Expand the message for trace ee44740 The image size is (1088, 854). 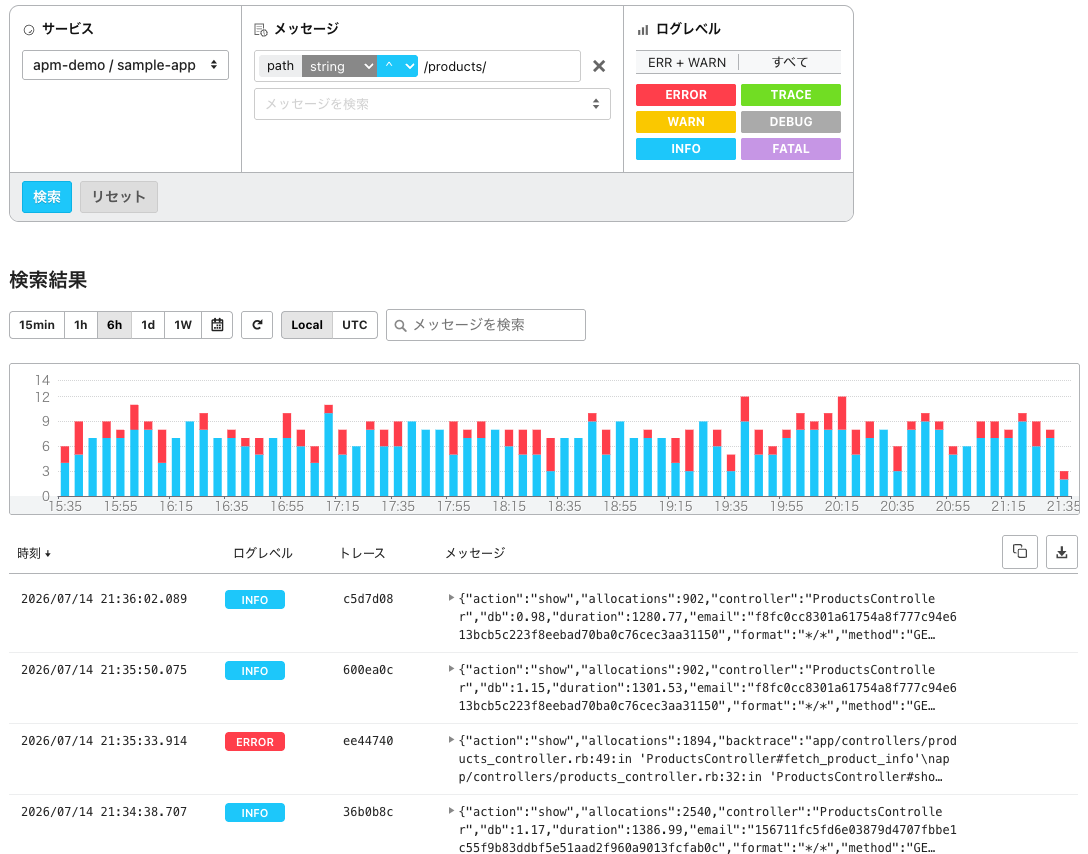(451, 740)
